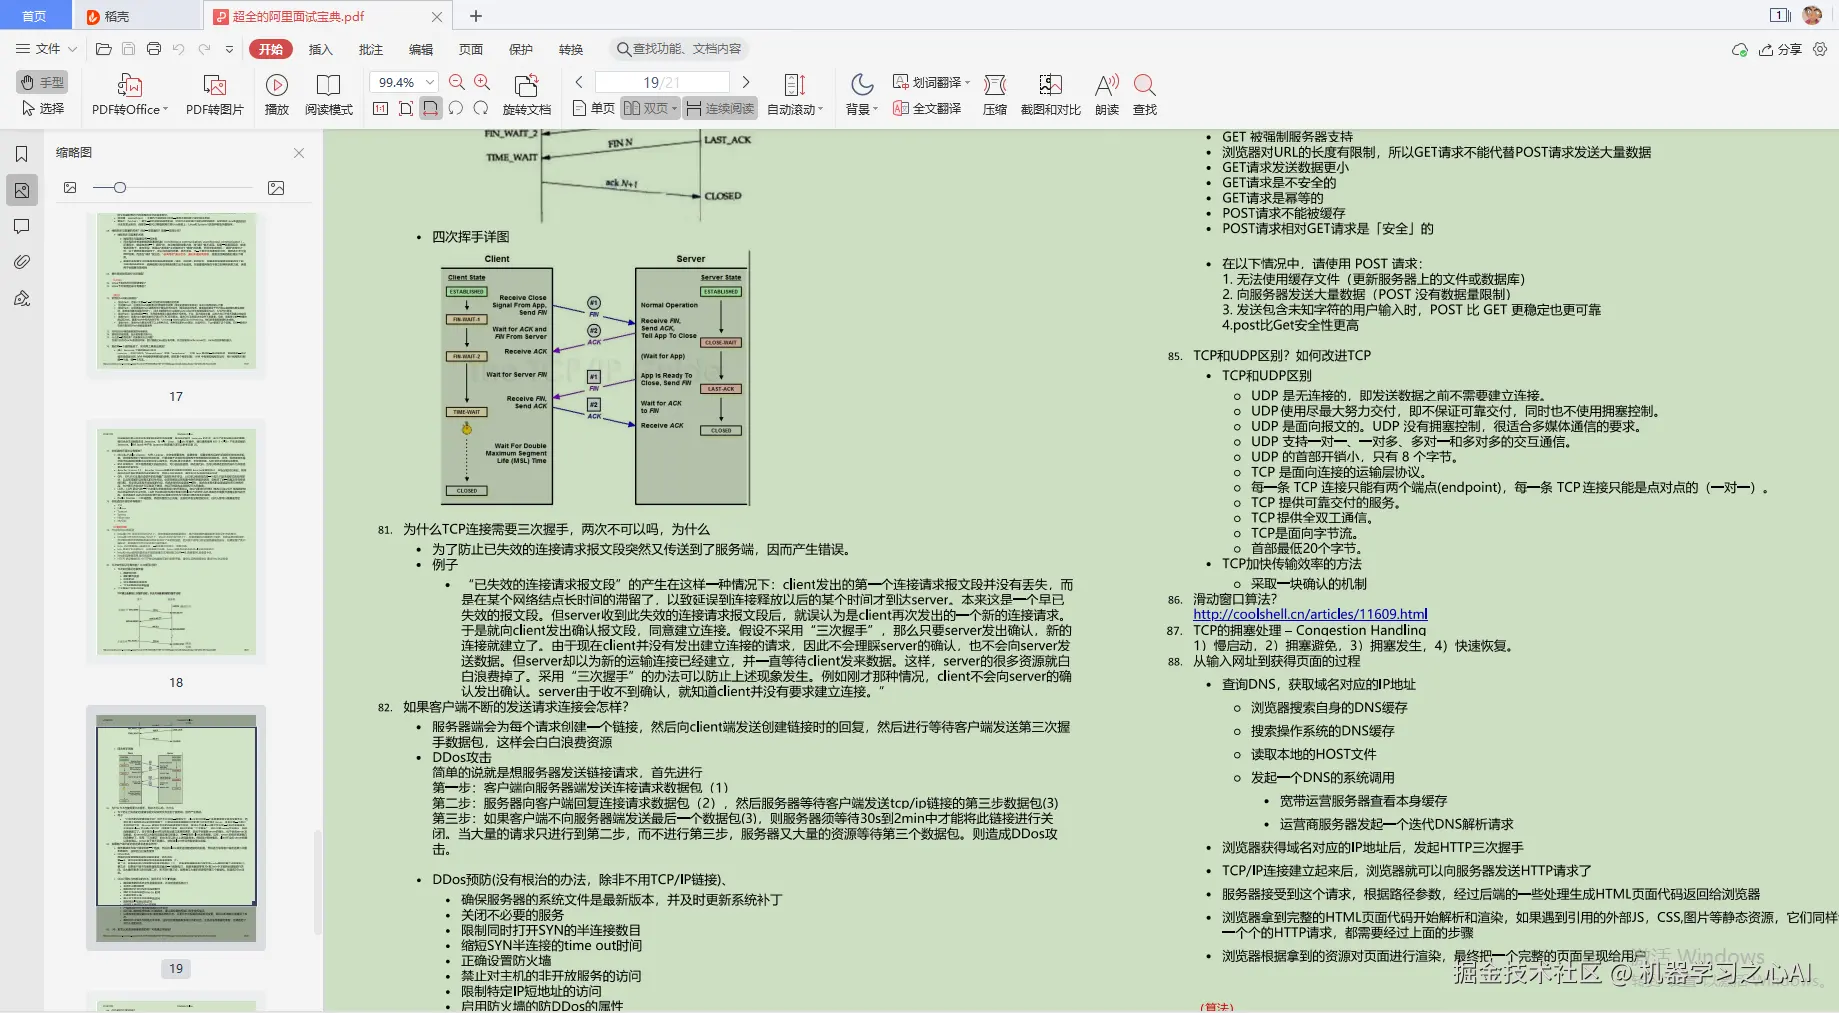Start 播放 slideshow playback
Viewport: 1839px width, 1013px height.
click(x=277, y=93)
